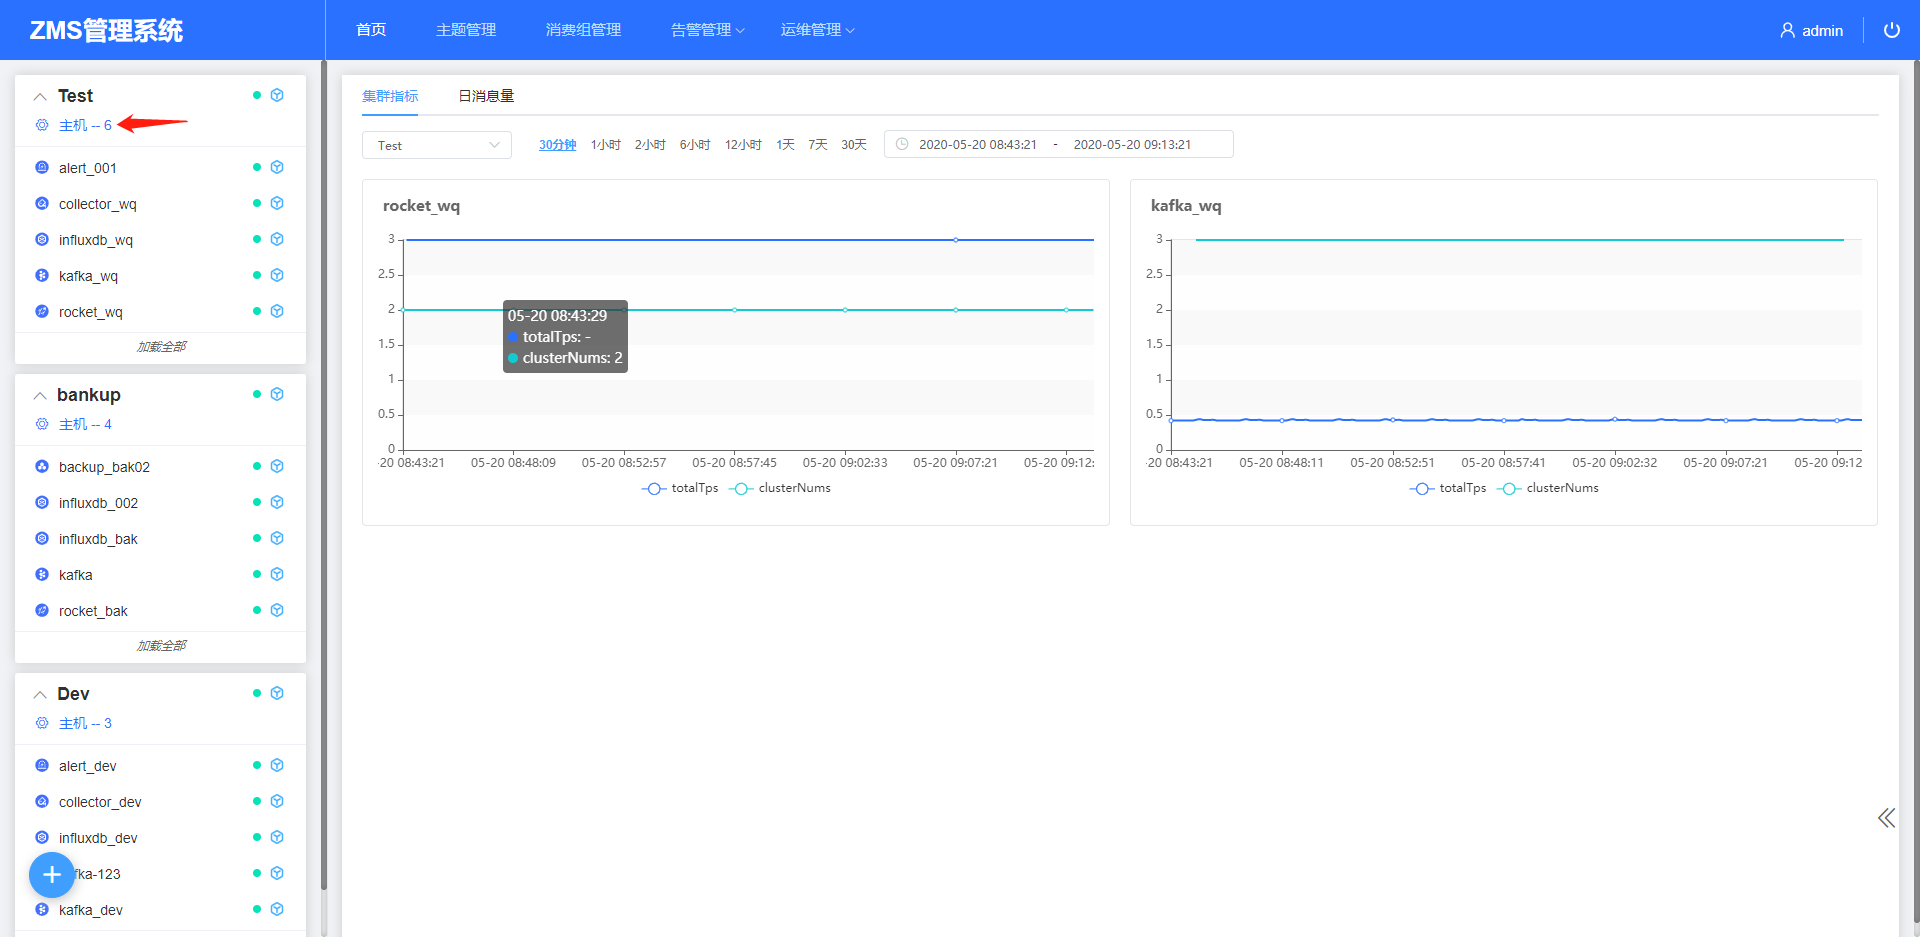The height and width of the screenshot is (937, 1920).
Task: Collapse the bankup environment group
Action: click(x=40, y=396)
